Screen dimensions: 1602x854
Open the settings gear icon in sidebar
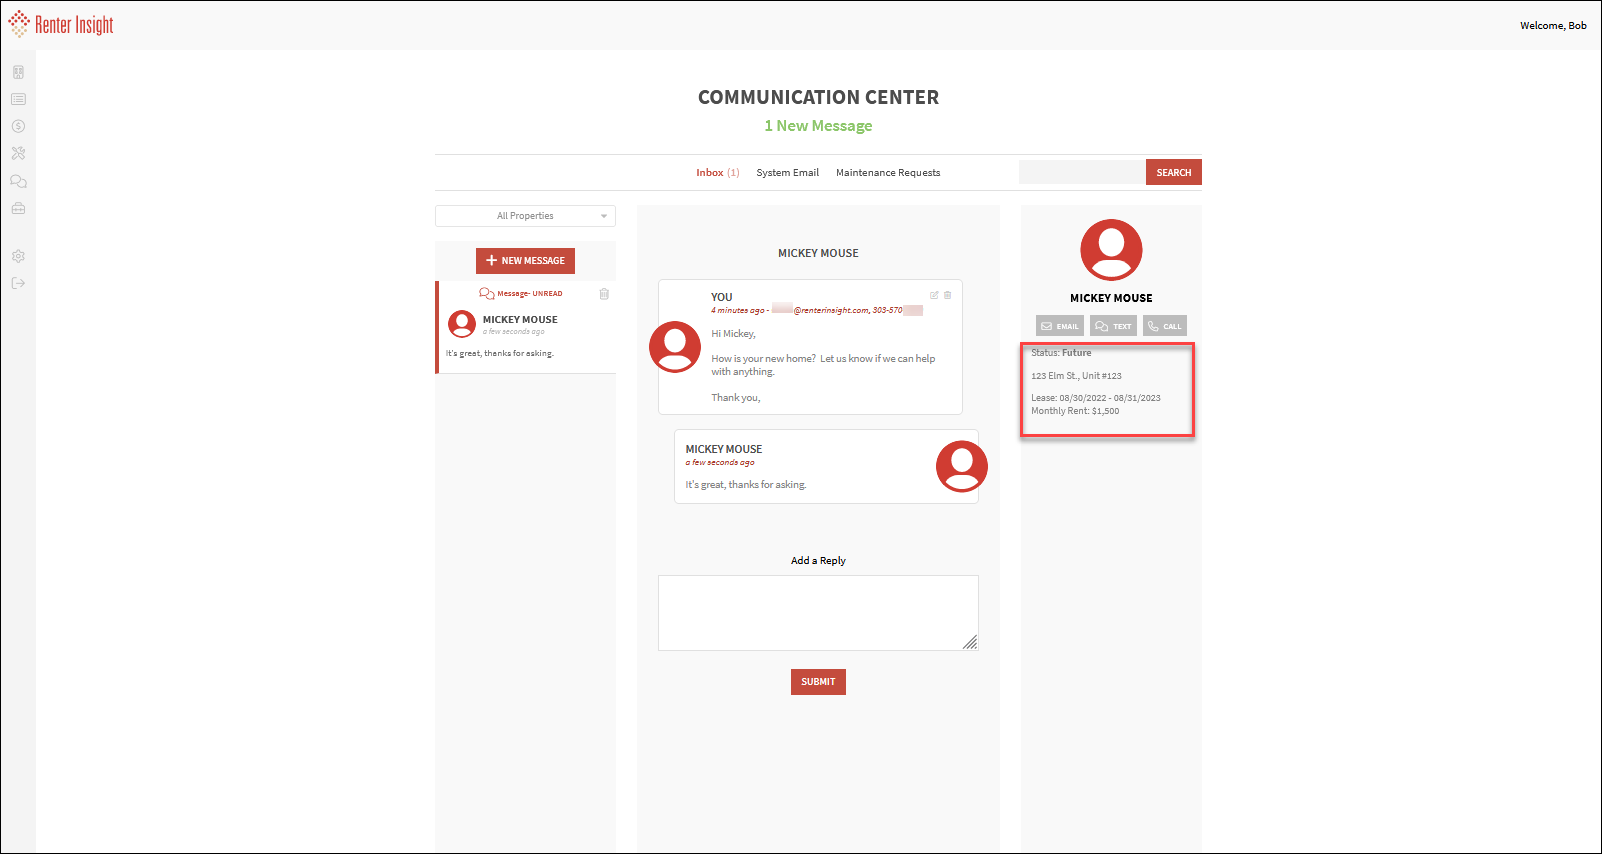(18, 256)
